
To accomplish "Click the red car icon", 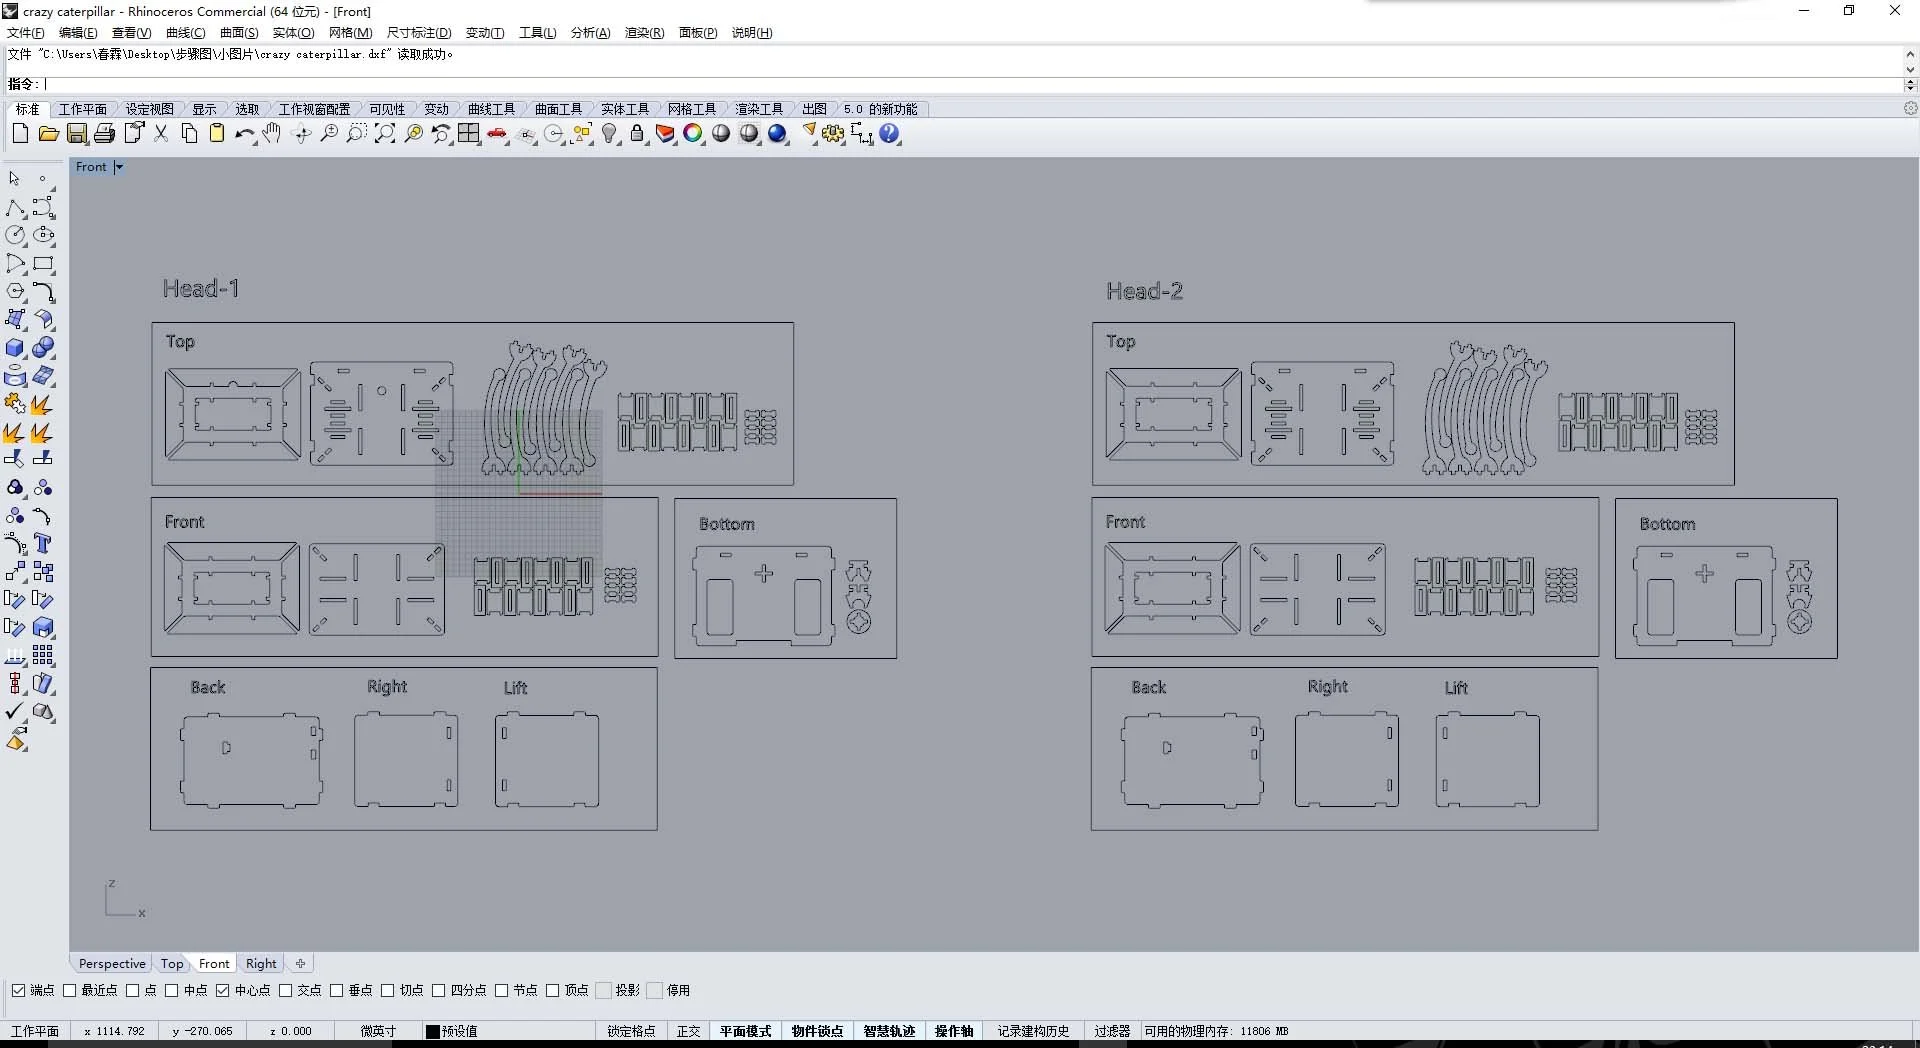I will pos(497,133).
